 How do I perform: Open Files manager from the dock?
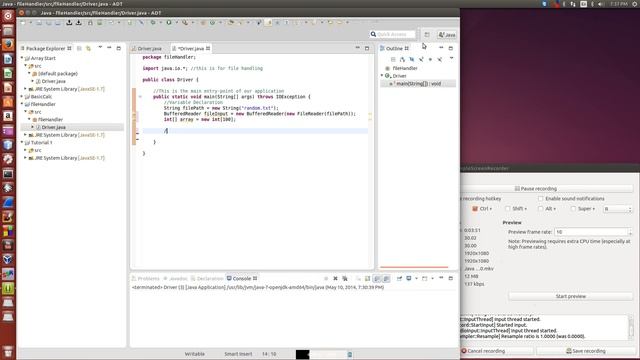(x=8, y=30)
